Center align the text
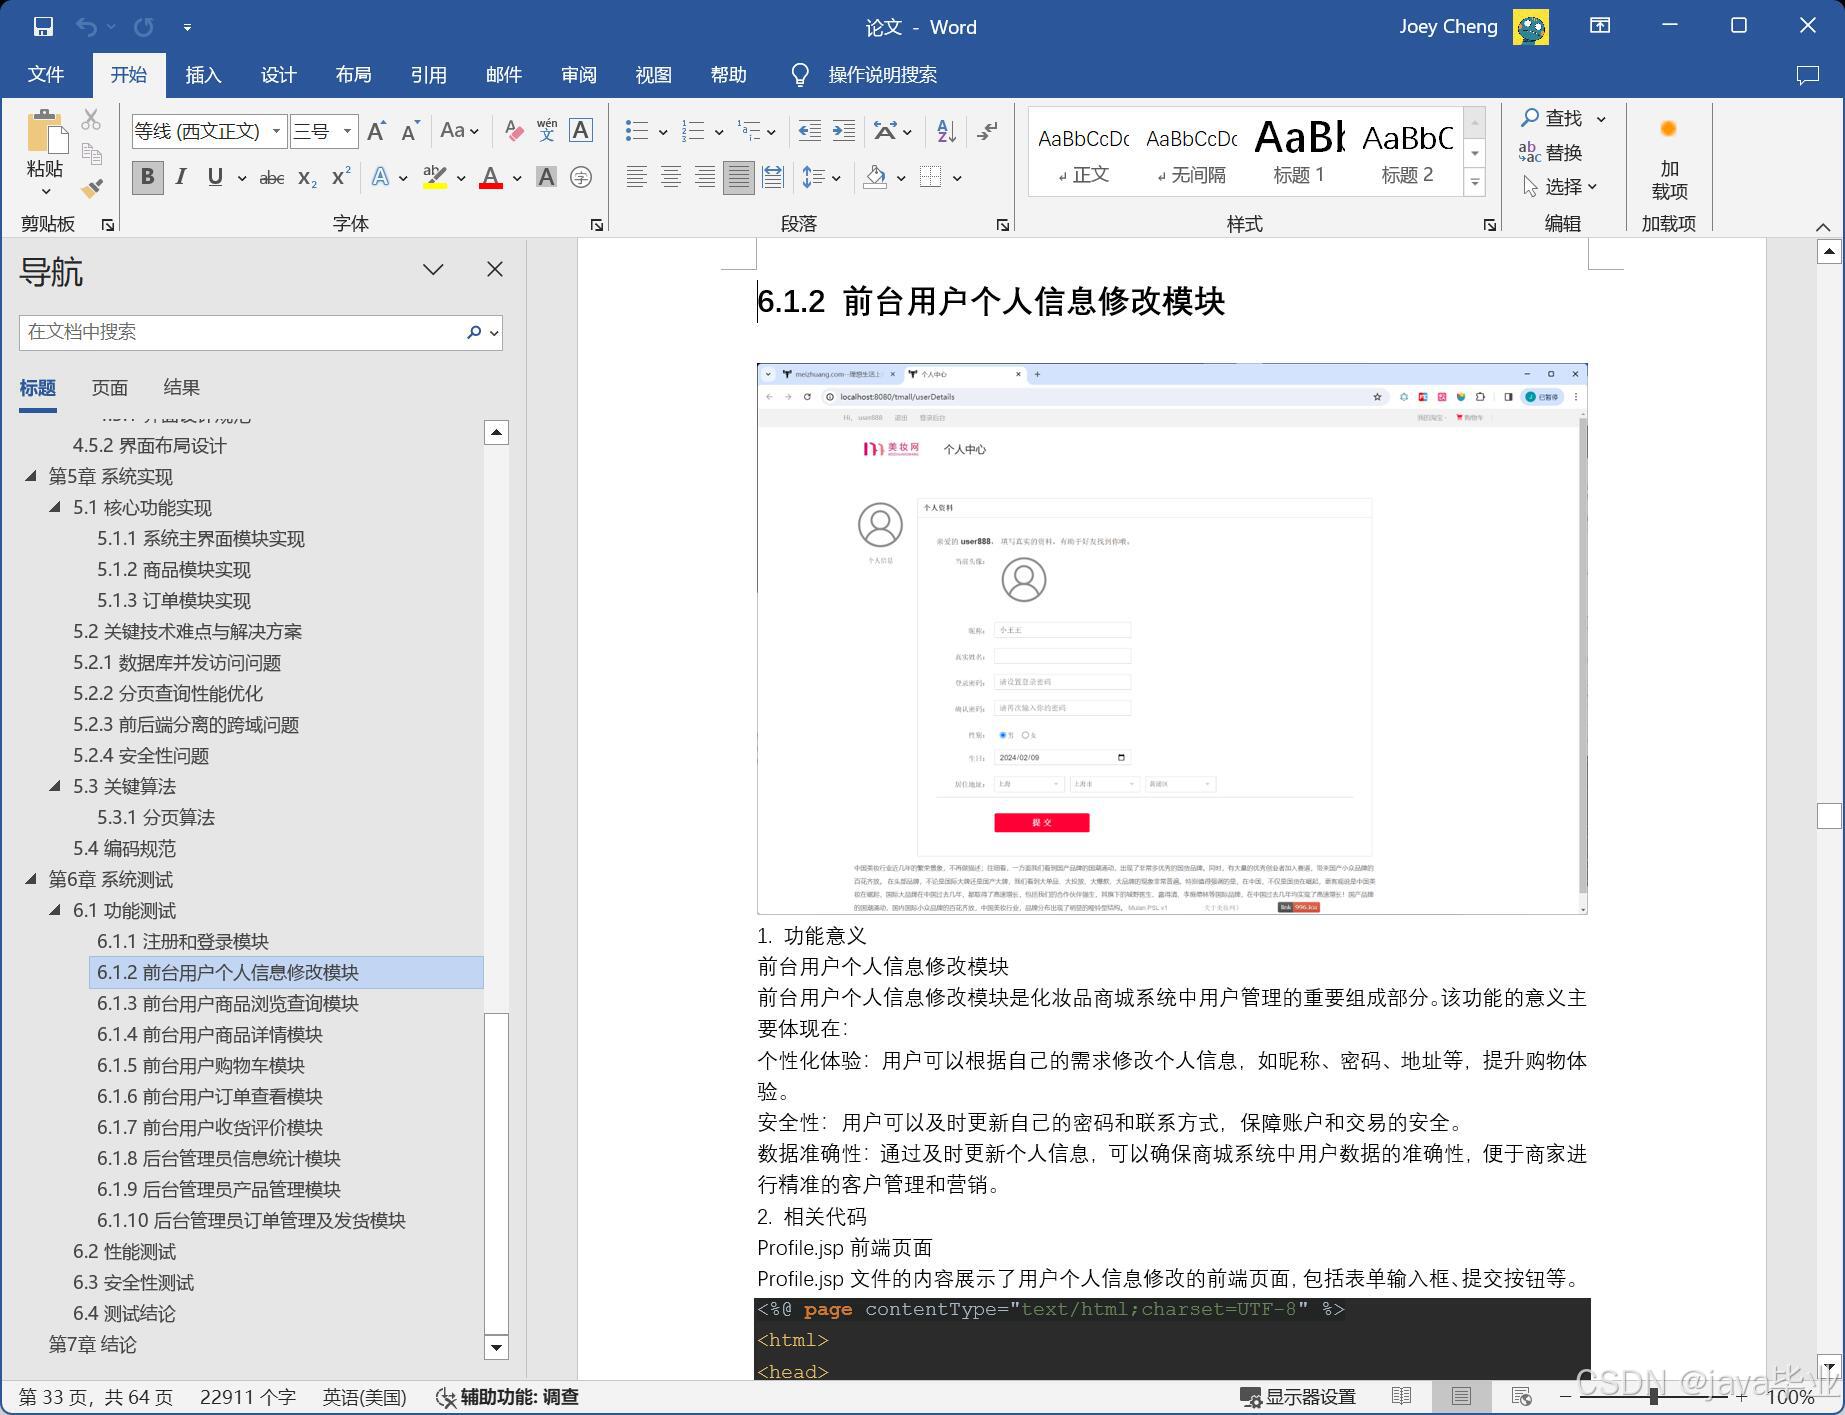Image resolution: width=1845 pixels, height=1415 pixels. pos(671,178)
